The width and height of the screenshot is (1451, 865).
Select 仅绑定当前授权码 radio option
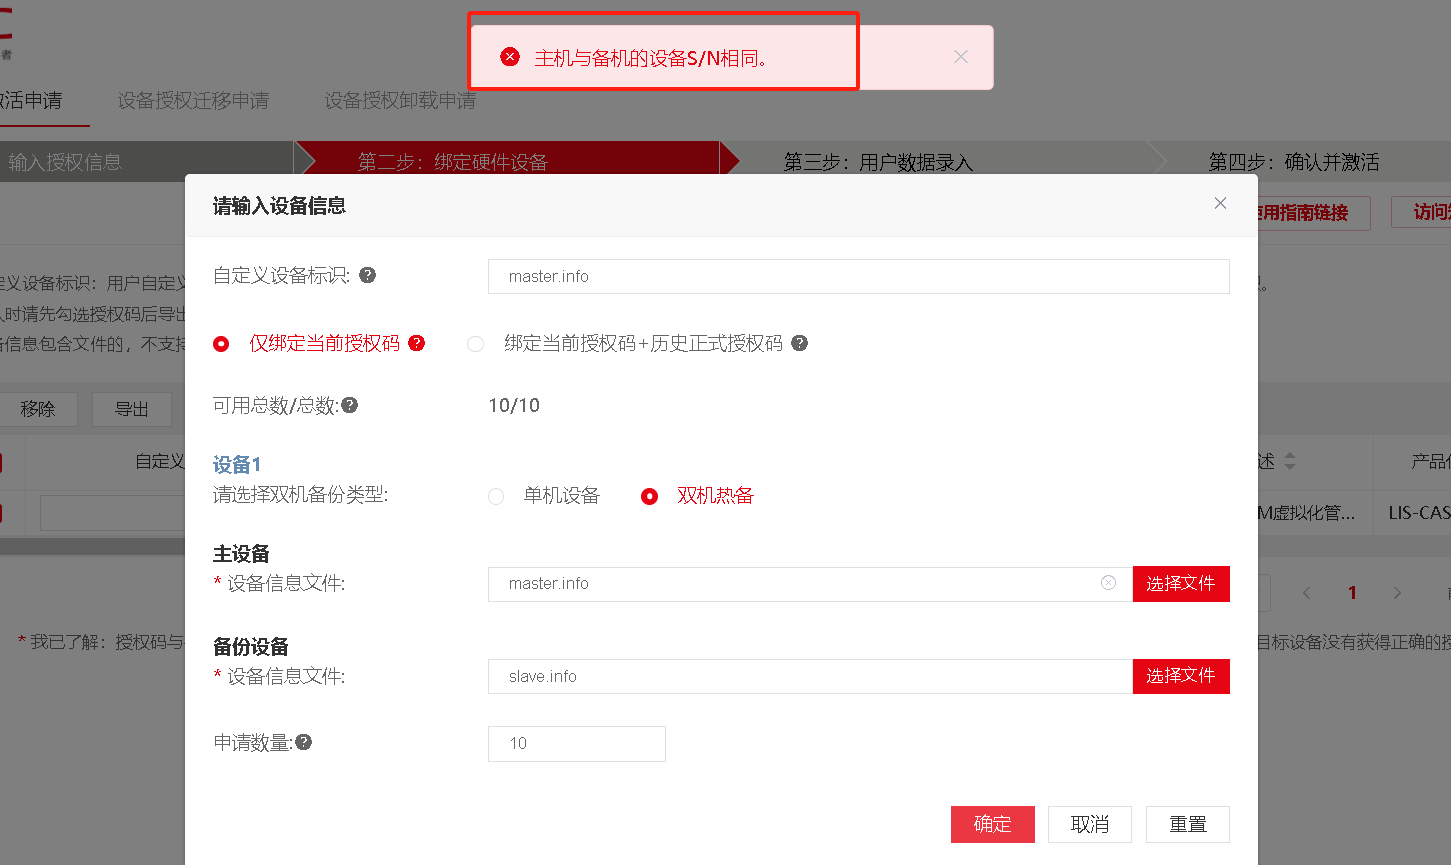pyautogui.click(x=222, y=344)
